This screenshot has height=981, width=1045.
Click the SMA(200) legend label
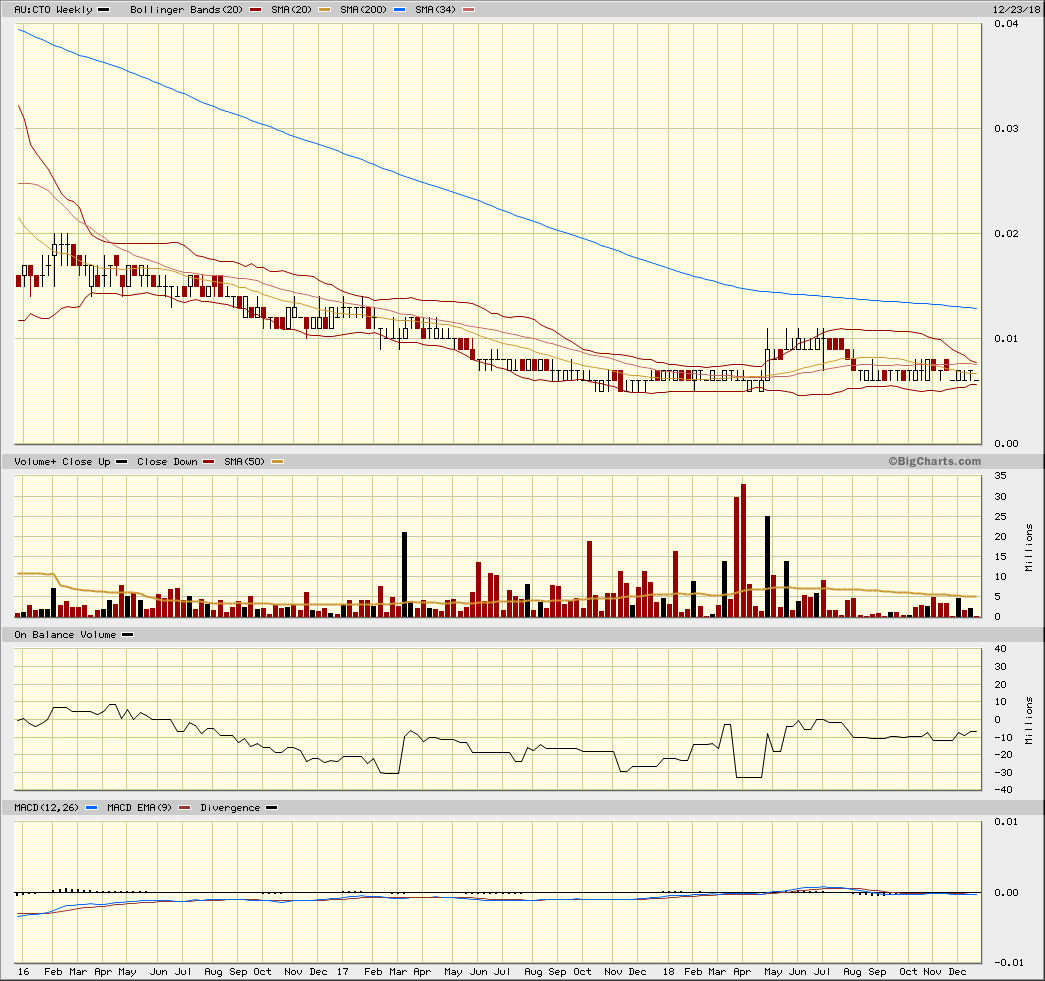point(363,9)
